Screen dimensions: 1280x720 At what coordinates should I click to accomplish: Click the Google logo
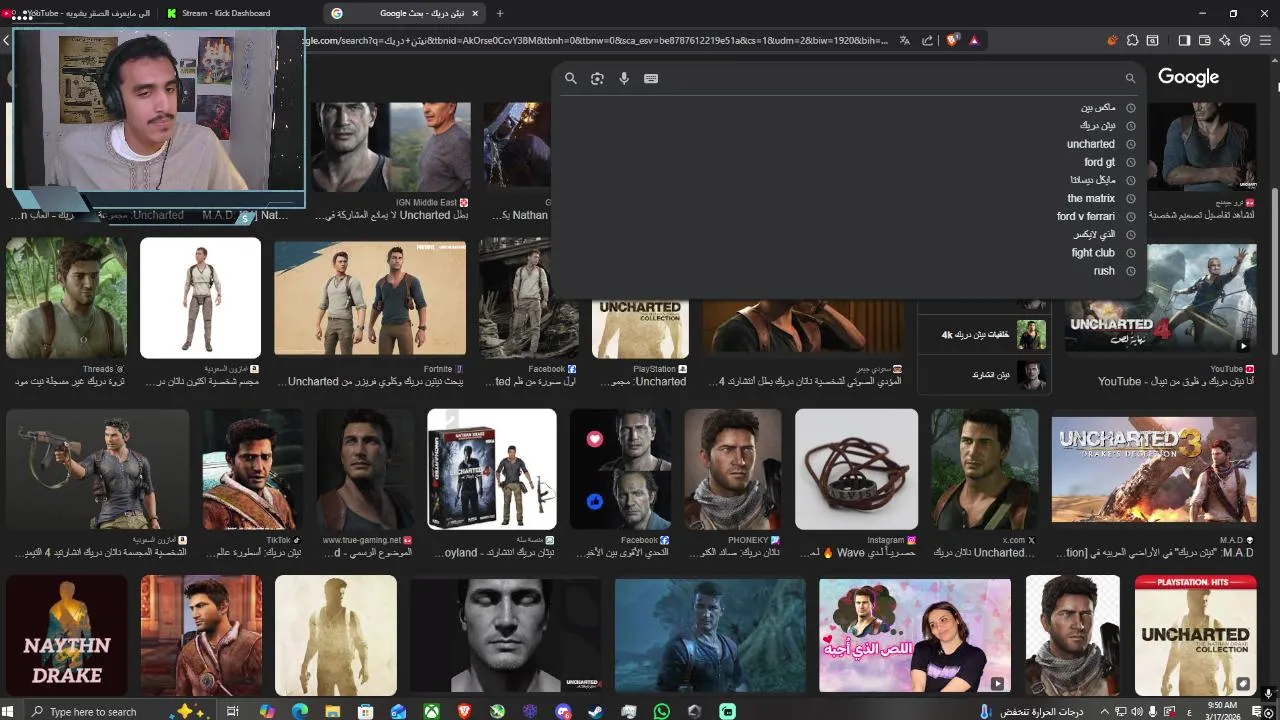1188,77
